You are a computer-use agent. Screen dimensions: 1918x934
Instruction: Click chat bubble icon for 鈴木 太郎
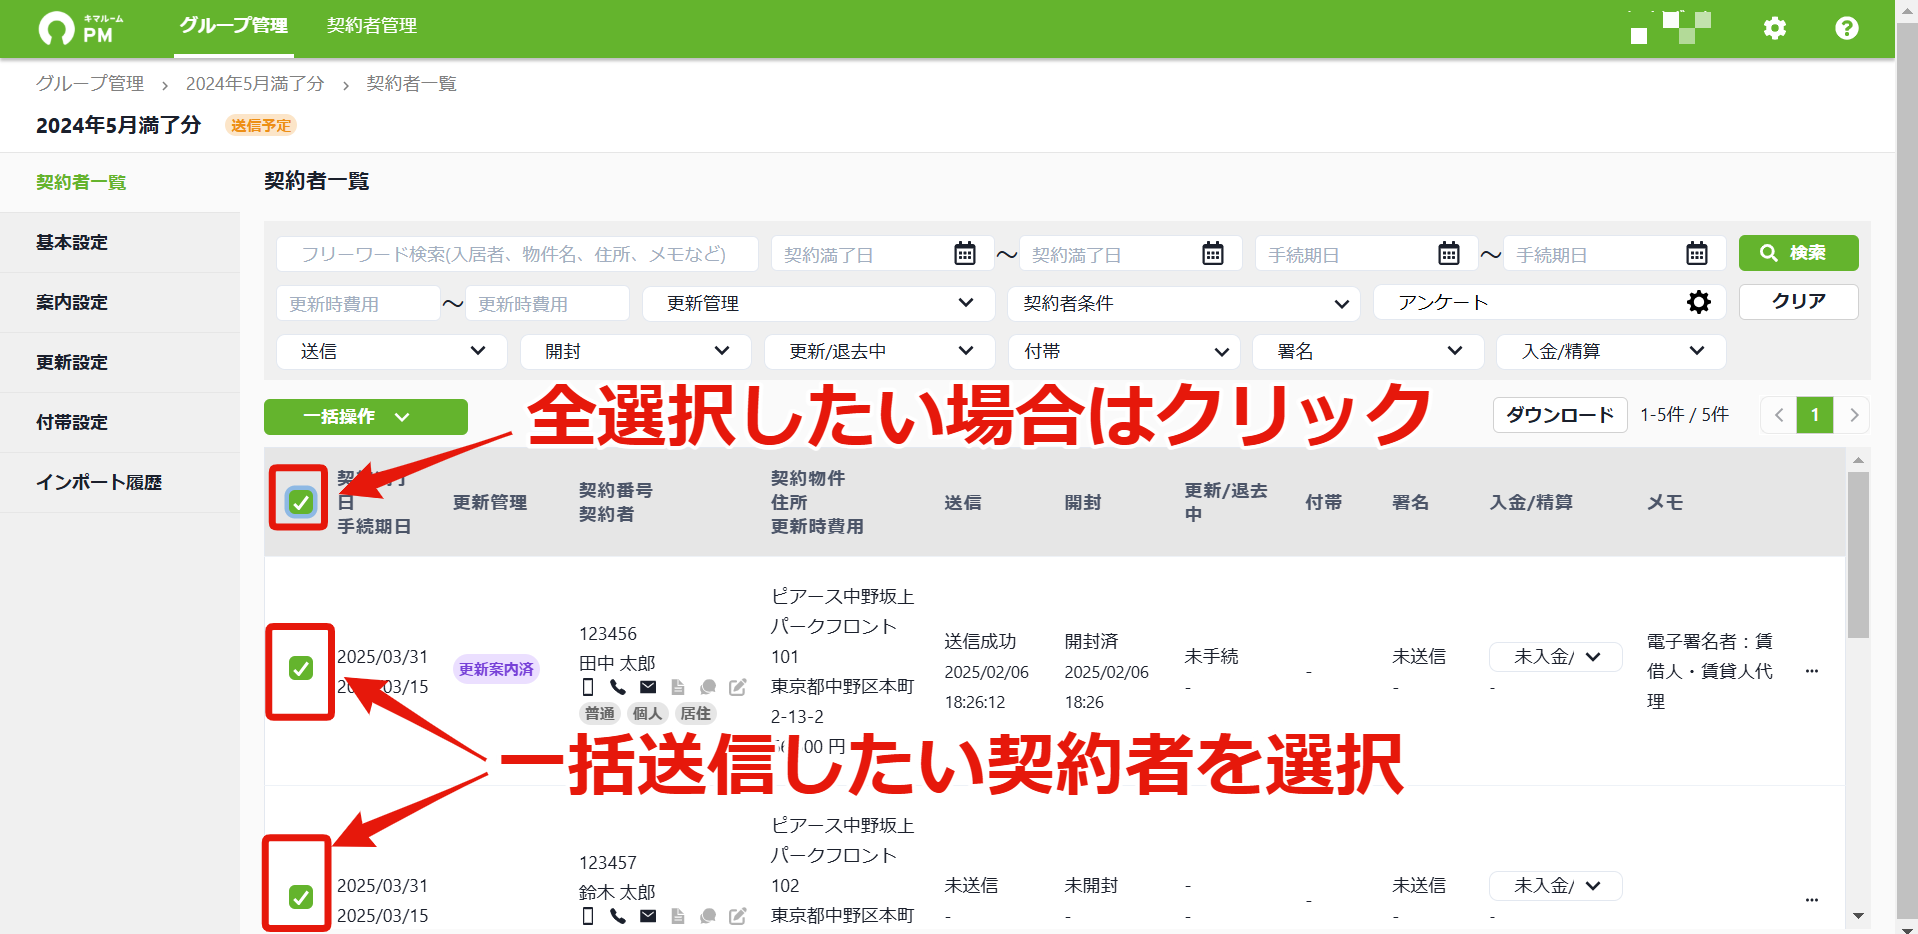[x=708, y=916]
